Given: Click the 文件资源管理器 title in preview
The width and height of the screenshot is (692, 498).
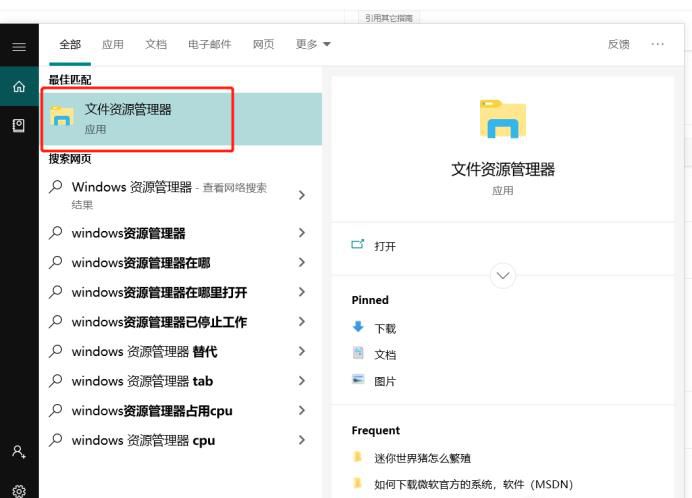Looking at the screenshot, I should pyautogui.click(x=503, y=169).
